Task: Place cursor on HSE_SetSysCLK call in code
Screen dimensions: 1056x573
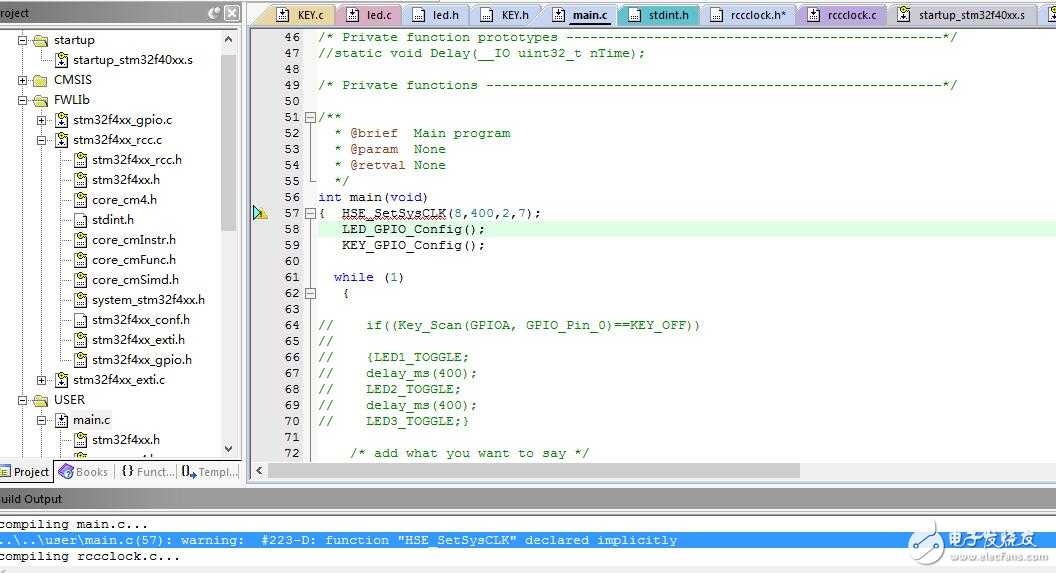Action: pos(394,213)
